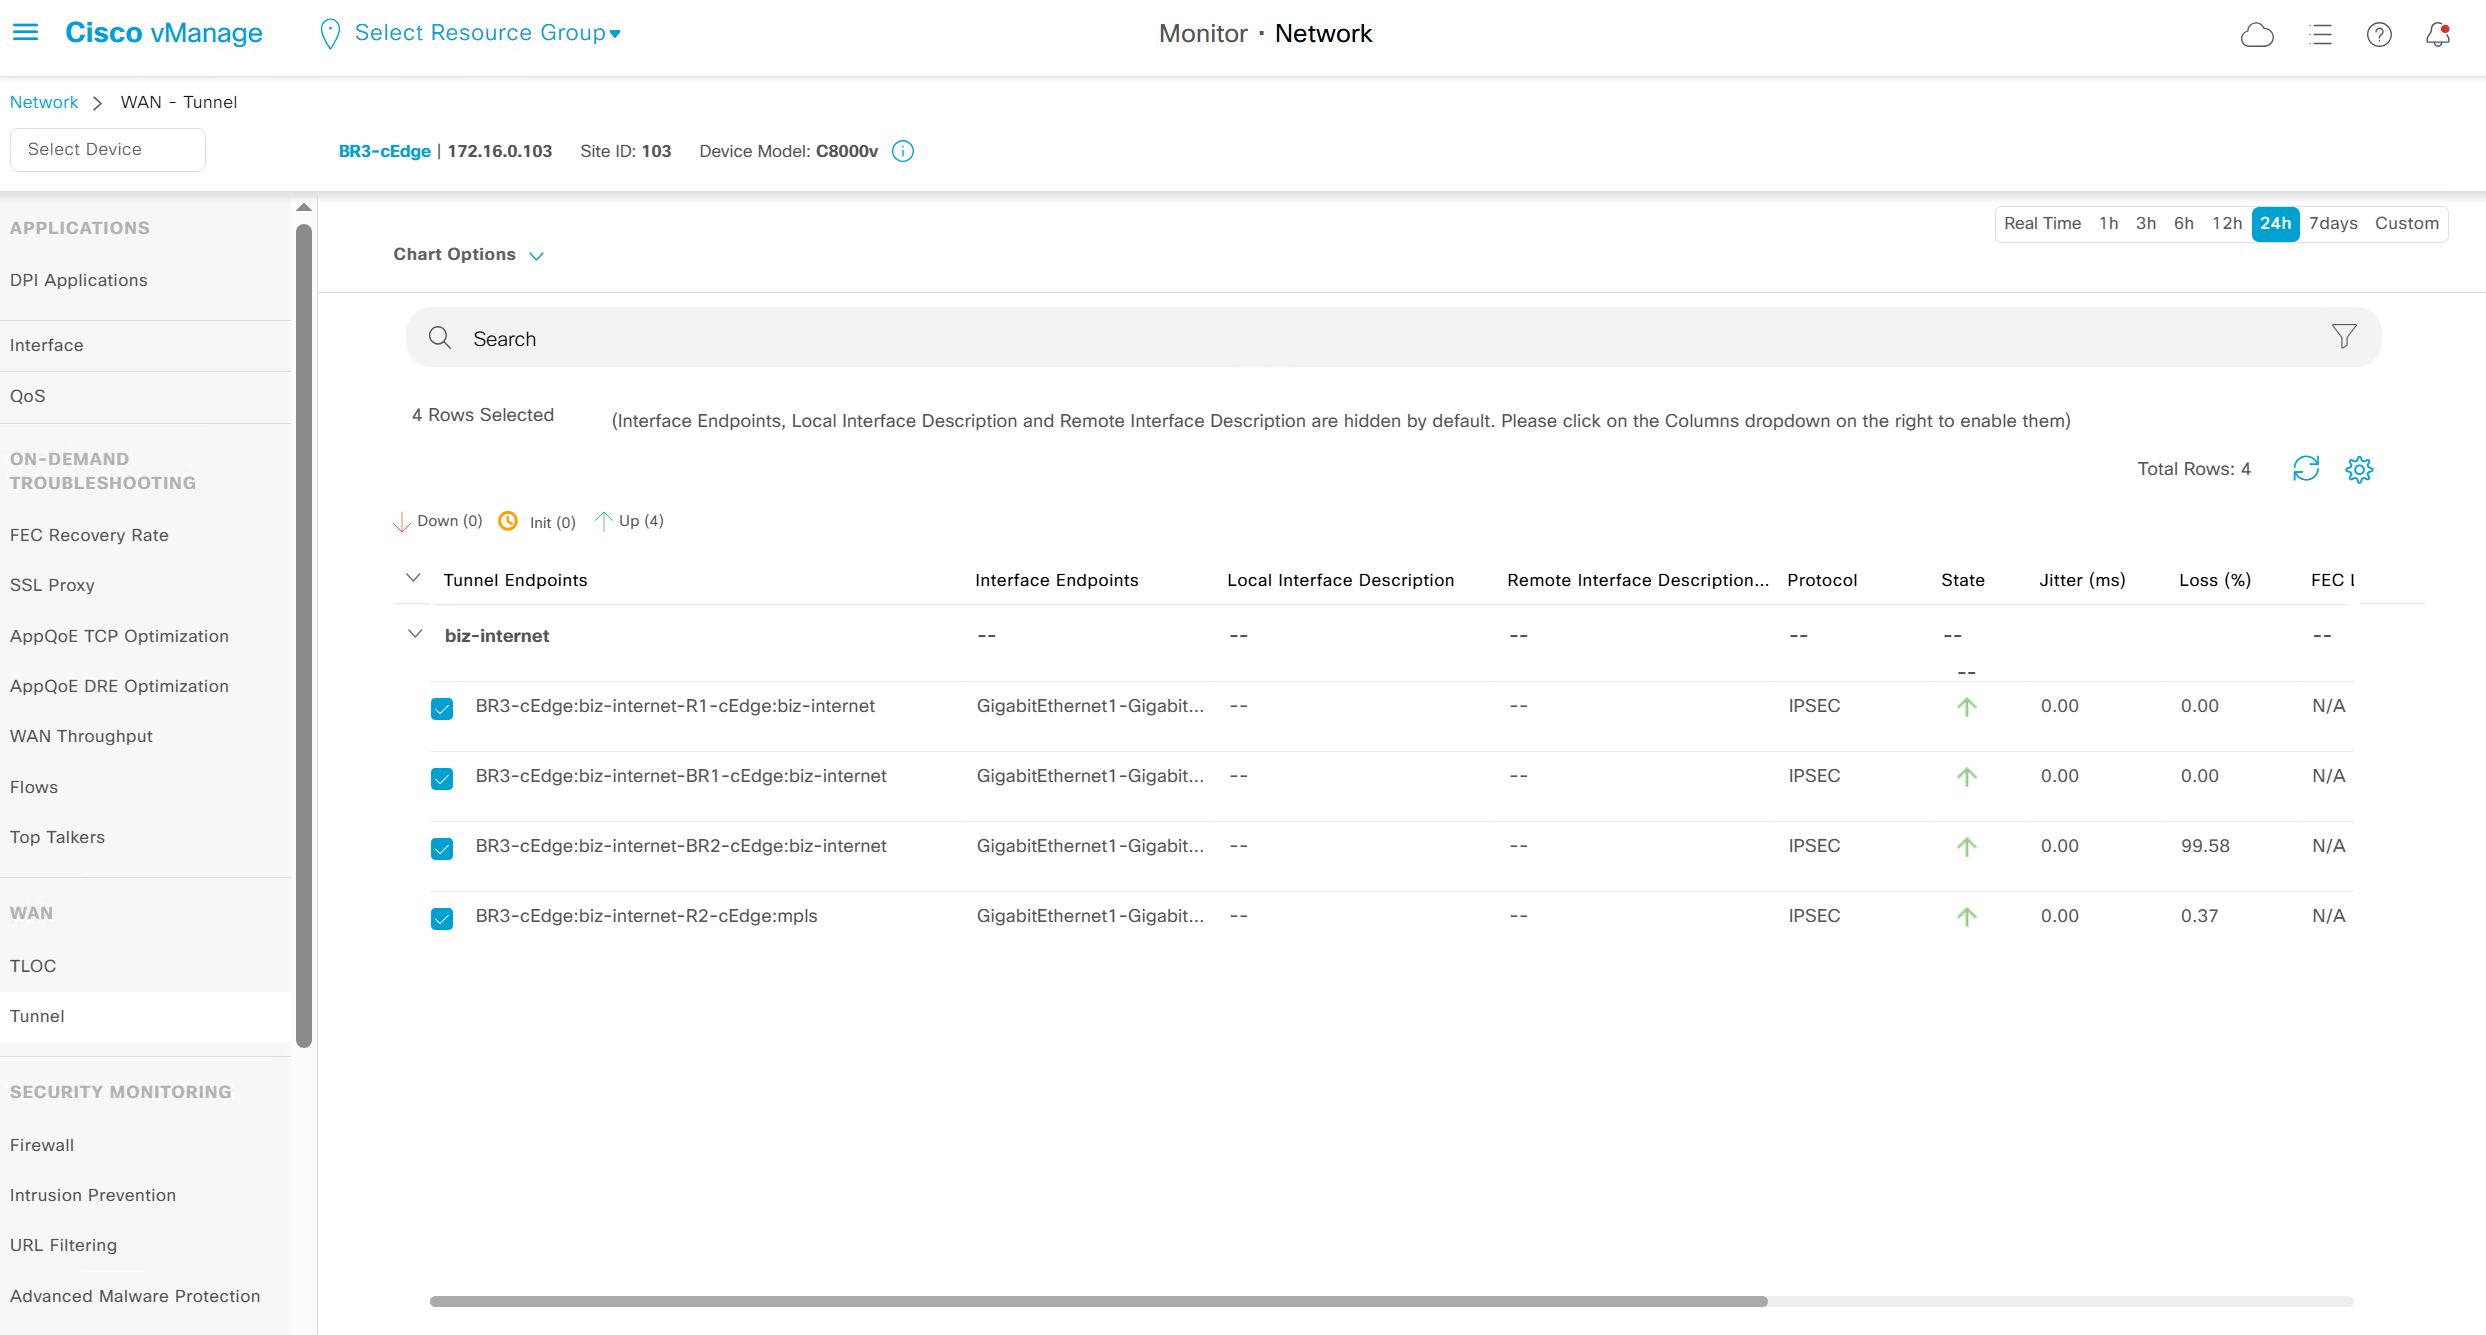
Task: Follow the Network breadcrumb link
Action: 44,102
